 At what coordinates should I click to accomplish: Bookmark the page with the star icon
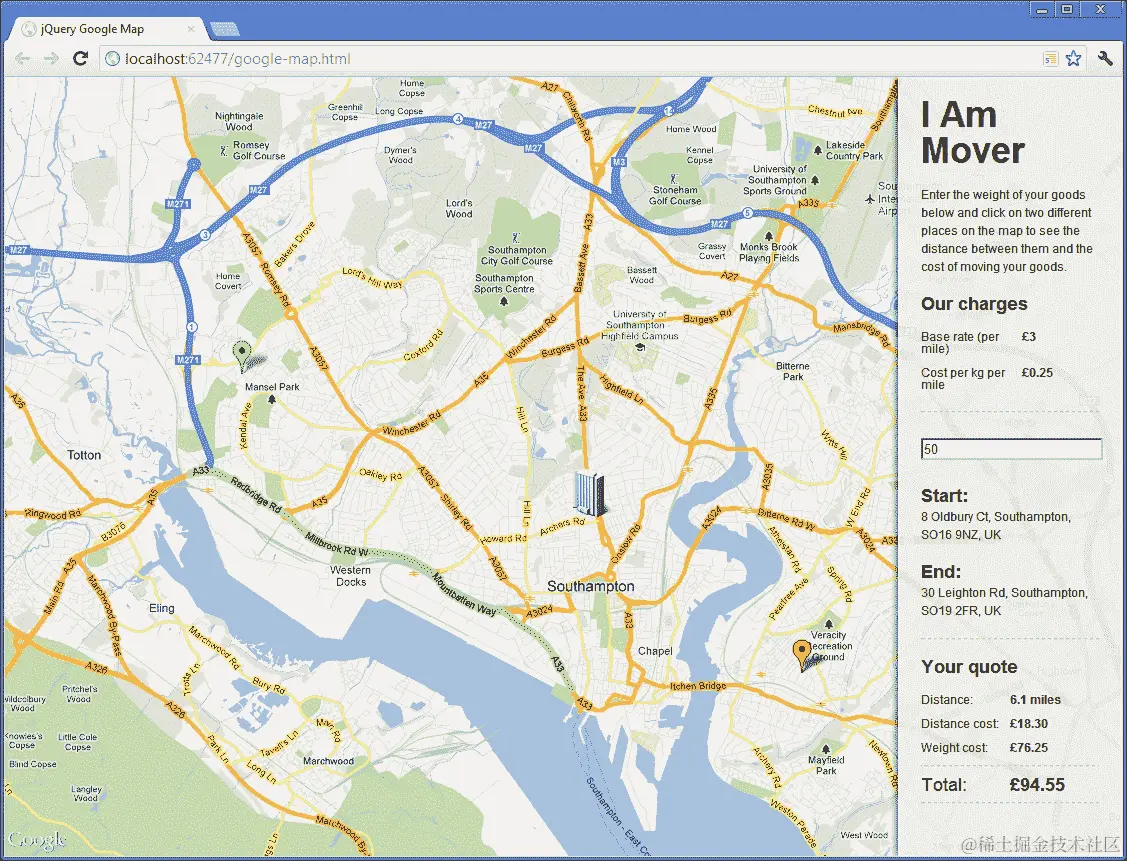click(1073, 59)
